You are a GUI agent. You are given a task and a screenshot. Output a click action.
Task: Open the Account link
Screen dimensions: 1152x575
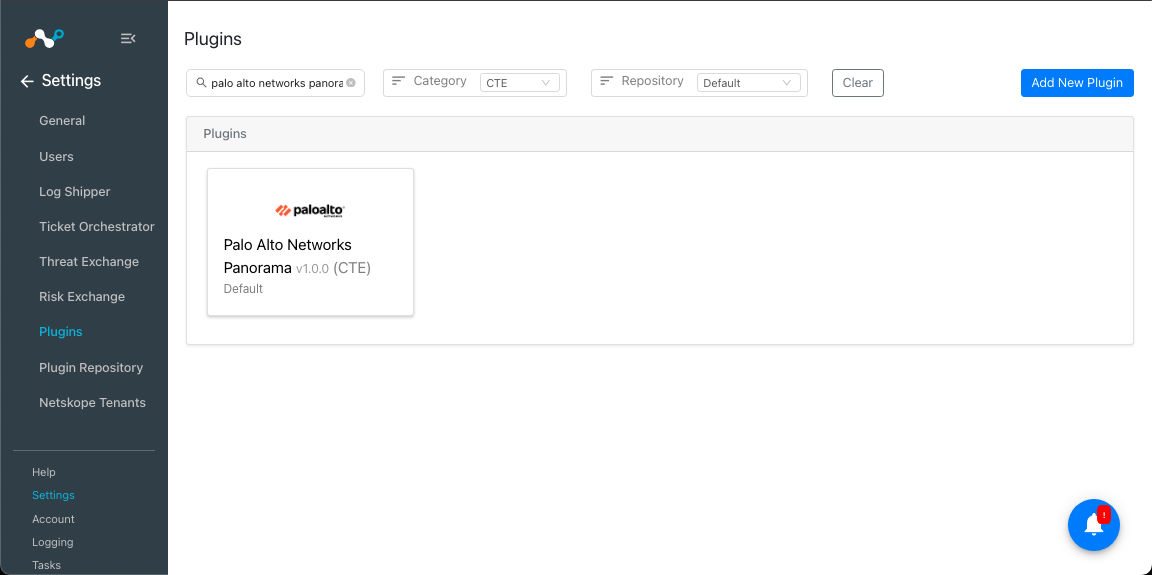click(x=54, y=519)
